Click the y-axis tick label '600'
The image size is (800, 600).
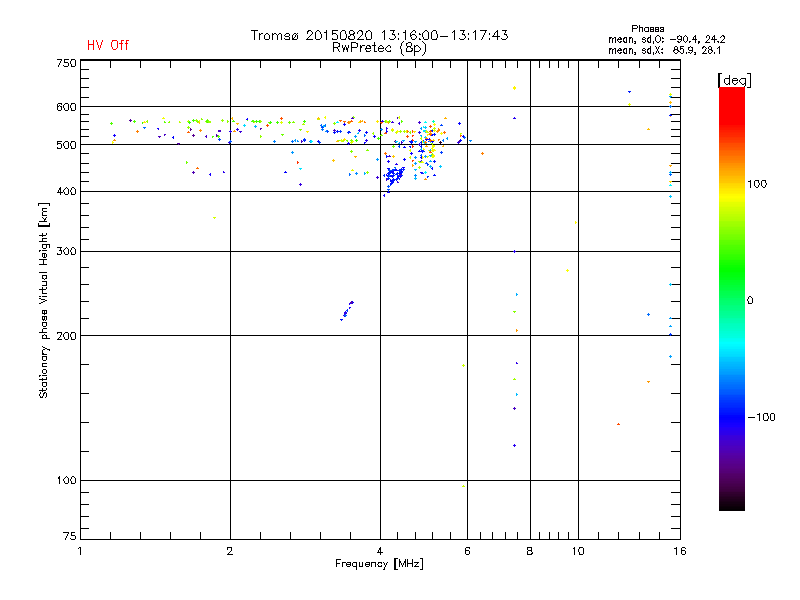pyautogui.click(x=66, y=107)
